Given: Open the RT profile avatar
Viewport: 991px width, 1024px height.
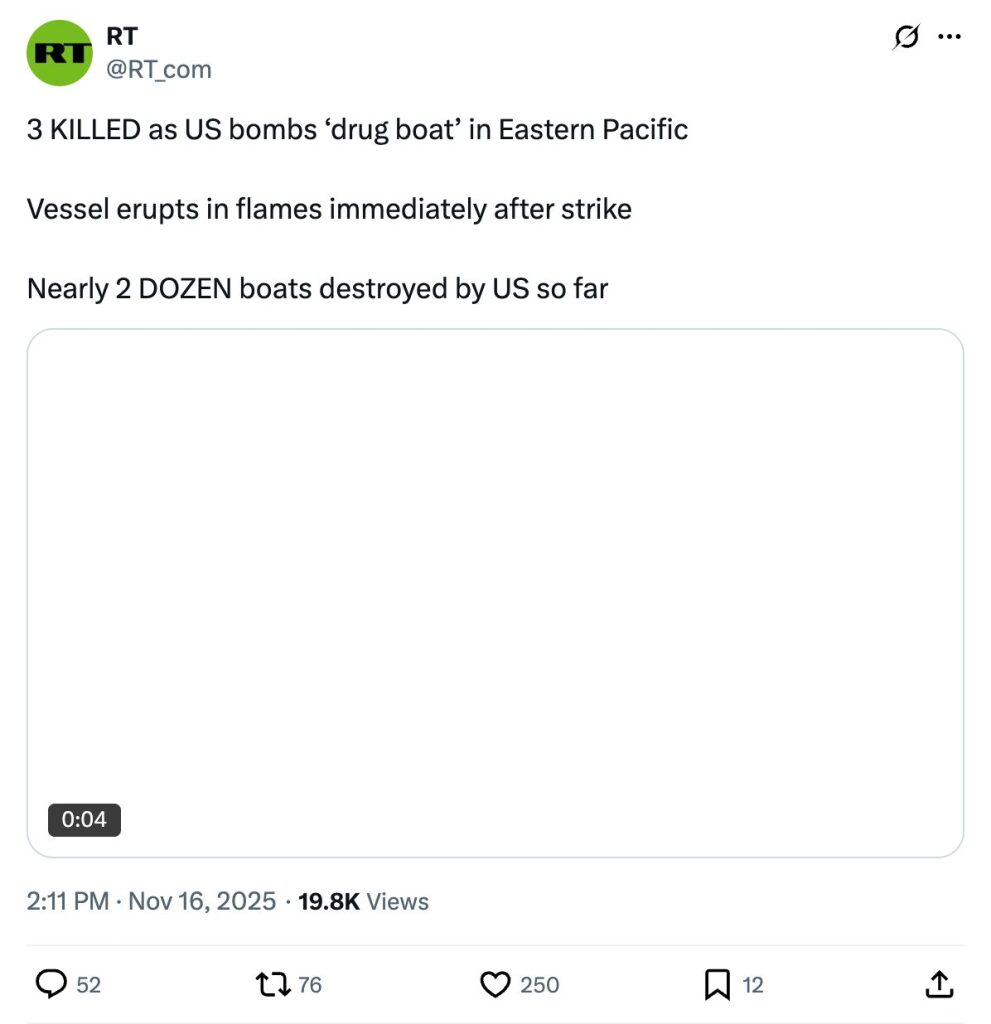Looking at the screenshot, I should click(59, 53).
